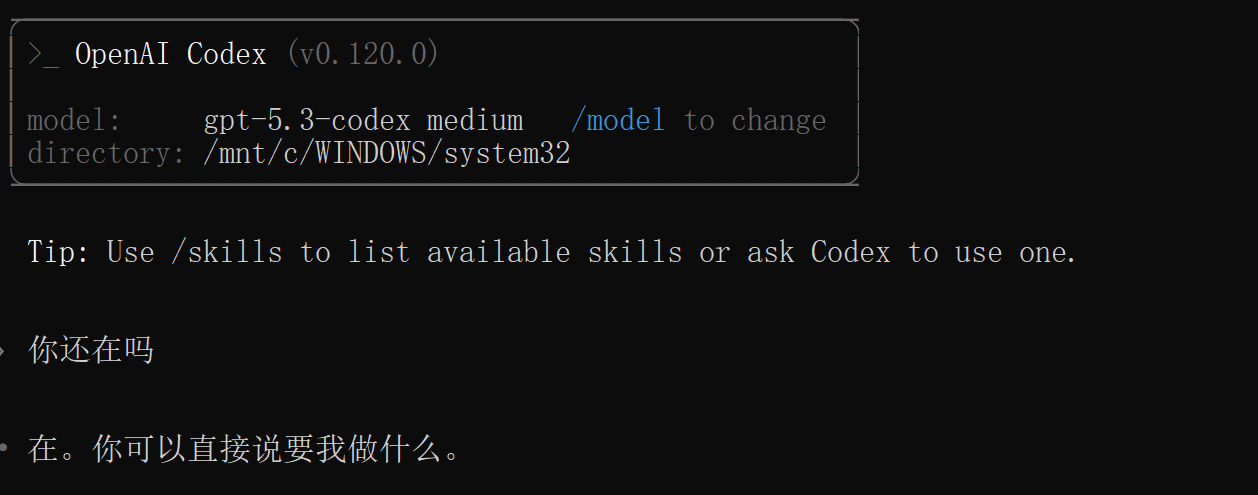
Task: Click the bullet marker before the reply
Action: tap(4, 449)
